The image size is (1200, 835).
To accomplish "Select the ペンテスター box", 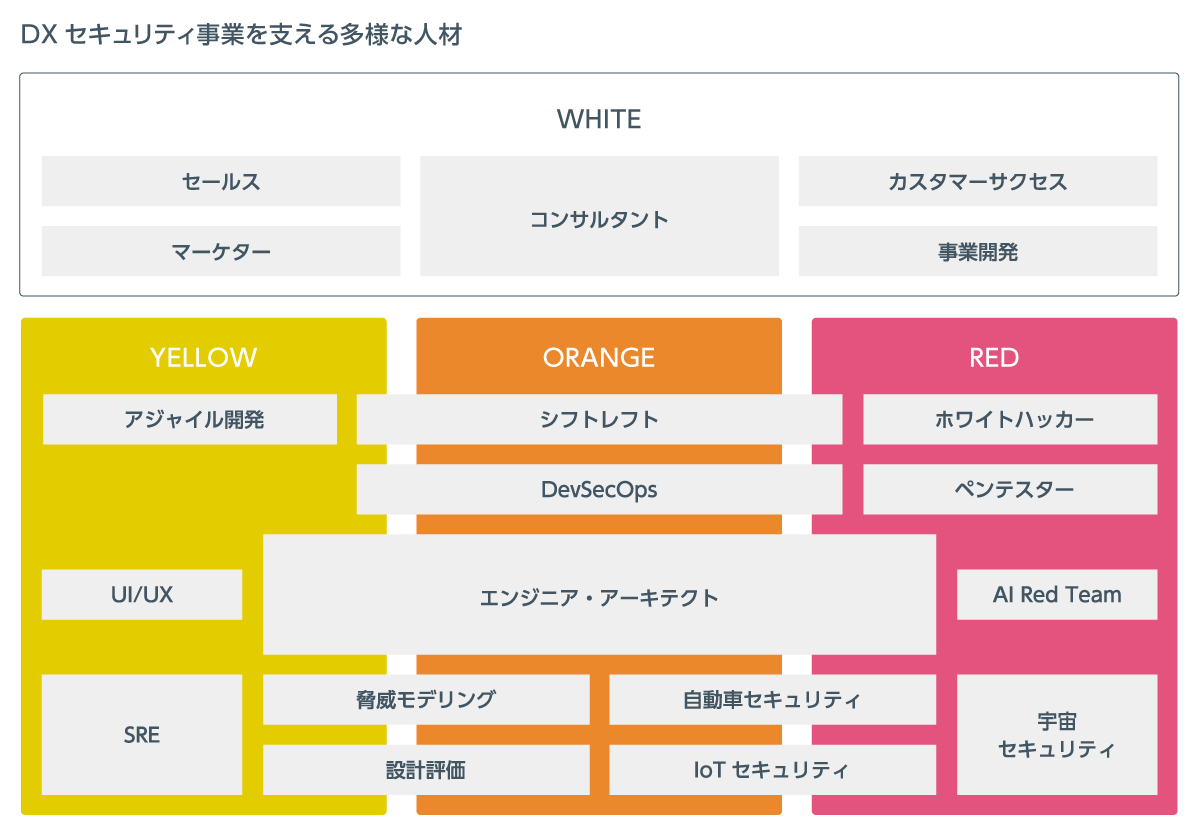I will (x=1010, y=489).
